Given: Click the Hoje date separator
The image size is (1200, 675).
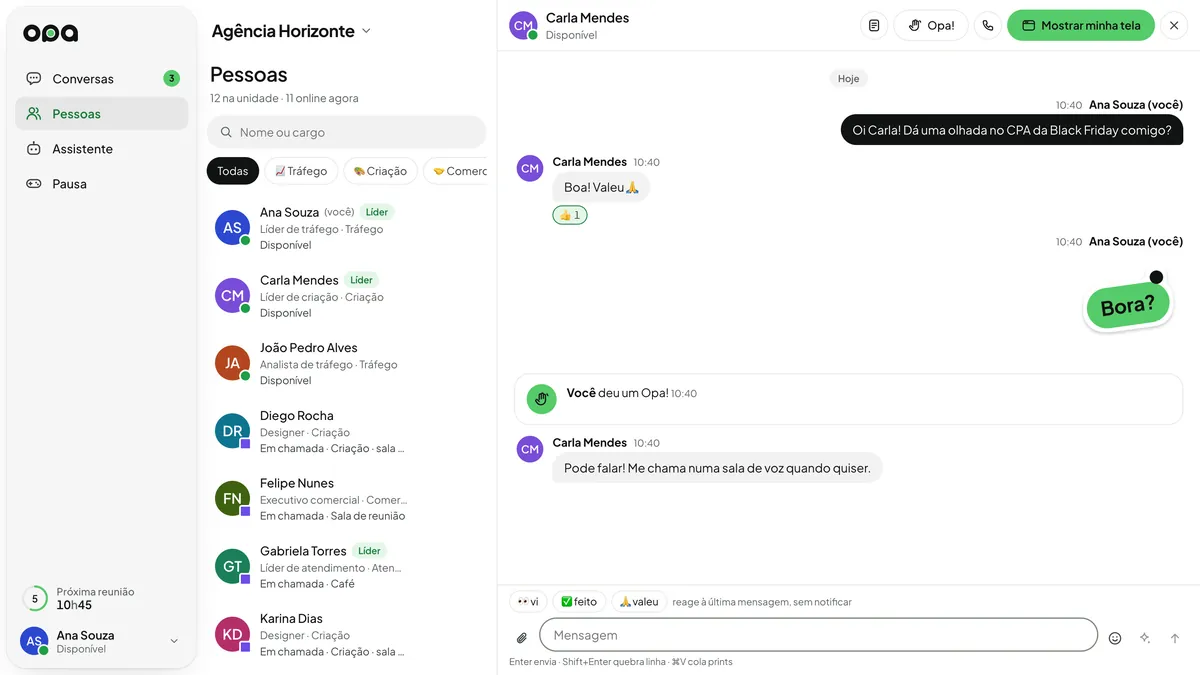Looking at the screenshot, I should [x=848, y=78].
